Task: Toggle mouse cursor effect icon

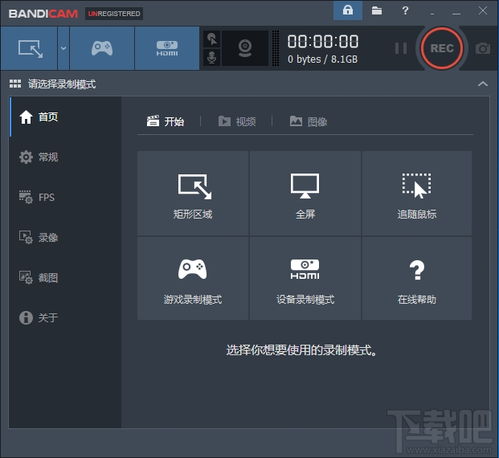Action: [212, 39]
